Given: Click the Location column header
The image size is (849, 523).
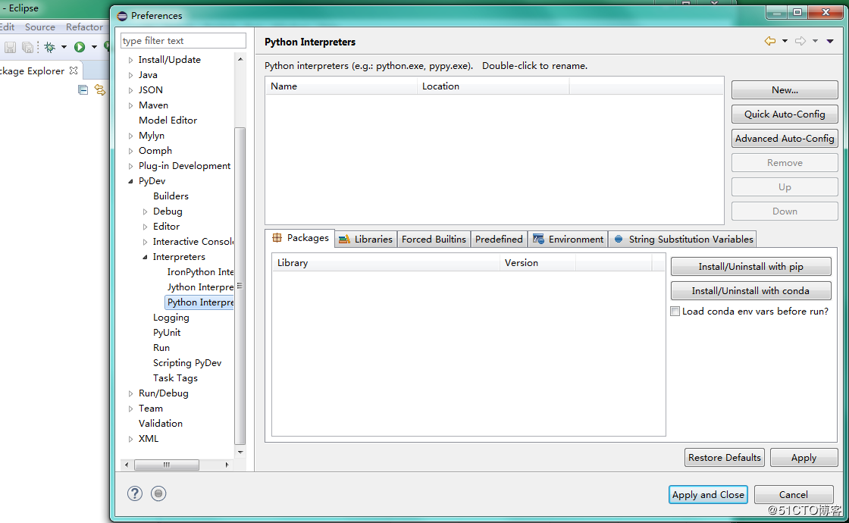Looking at the screenshot, I should (x=493, y=86).
